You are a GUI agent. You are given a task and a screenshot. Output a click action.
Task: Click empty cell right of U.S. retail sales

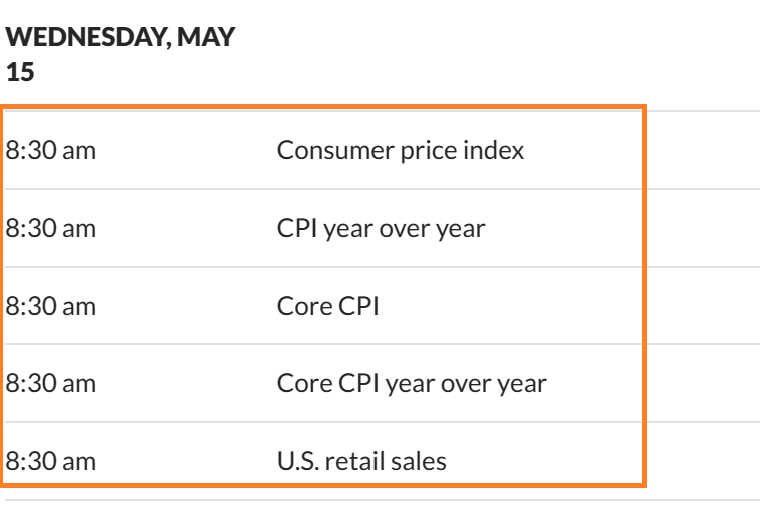700,461
